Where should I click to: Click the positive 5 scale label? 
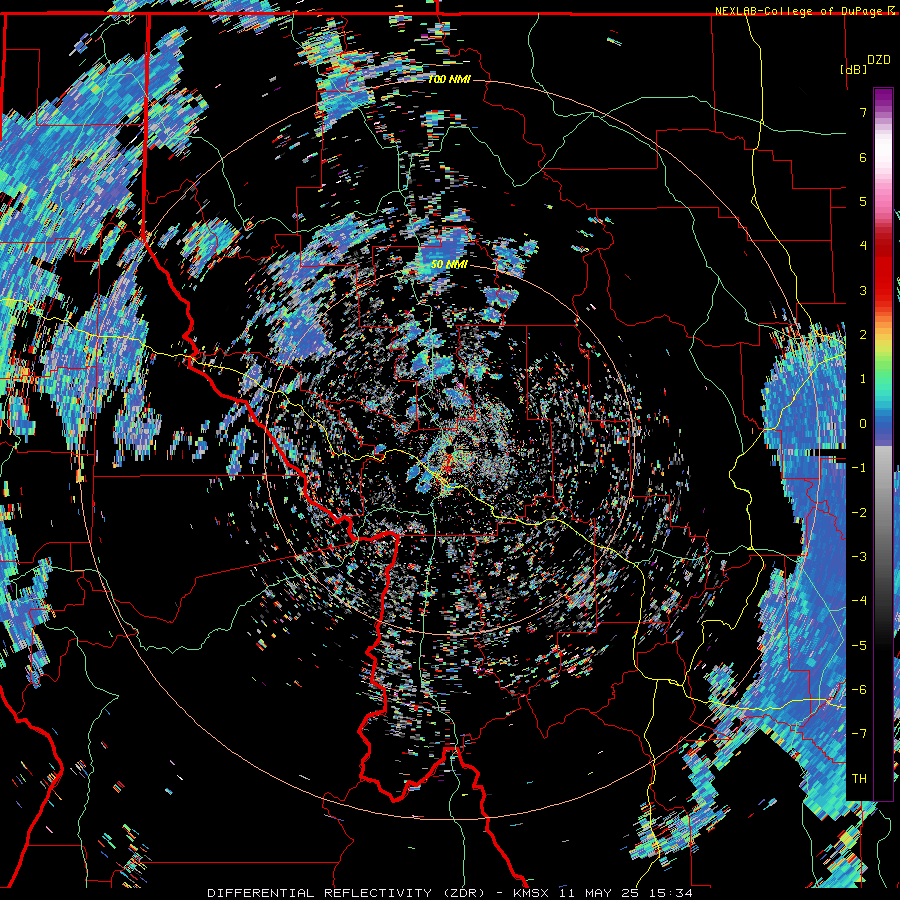(x=863, y=201)
